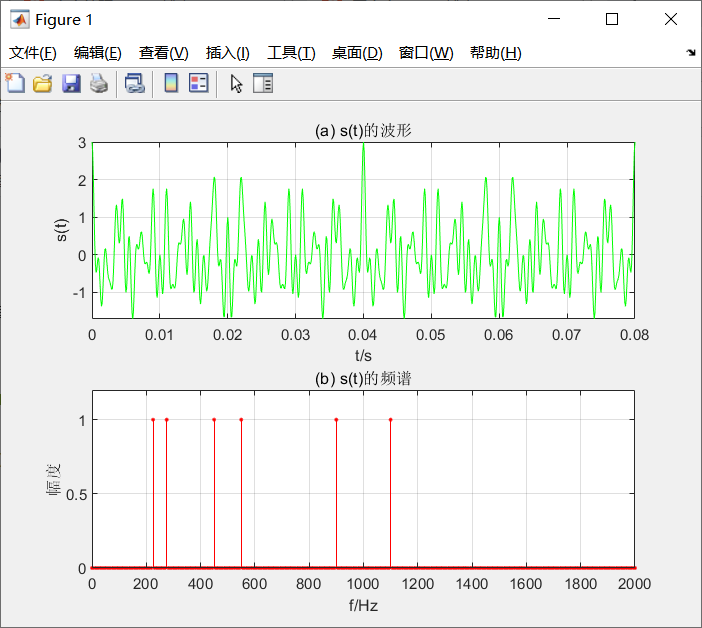Click the waveform peak at t=0.04
This screenshot has width=702, height=628.
[363, 145]
